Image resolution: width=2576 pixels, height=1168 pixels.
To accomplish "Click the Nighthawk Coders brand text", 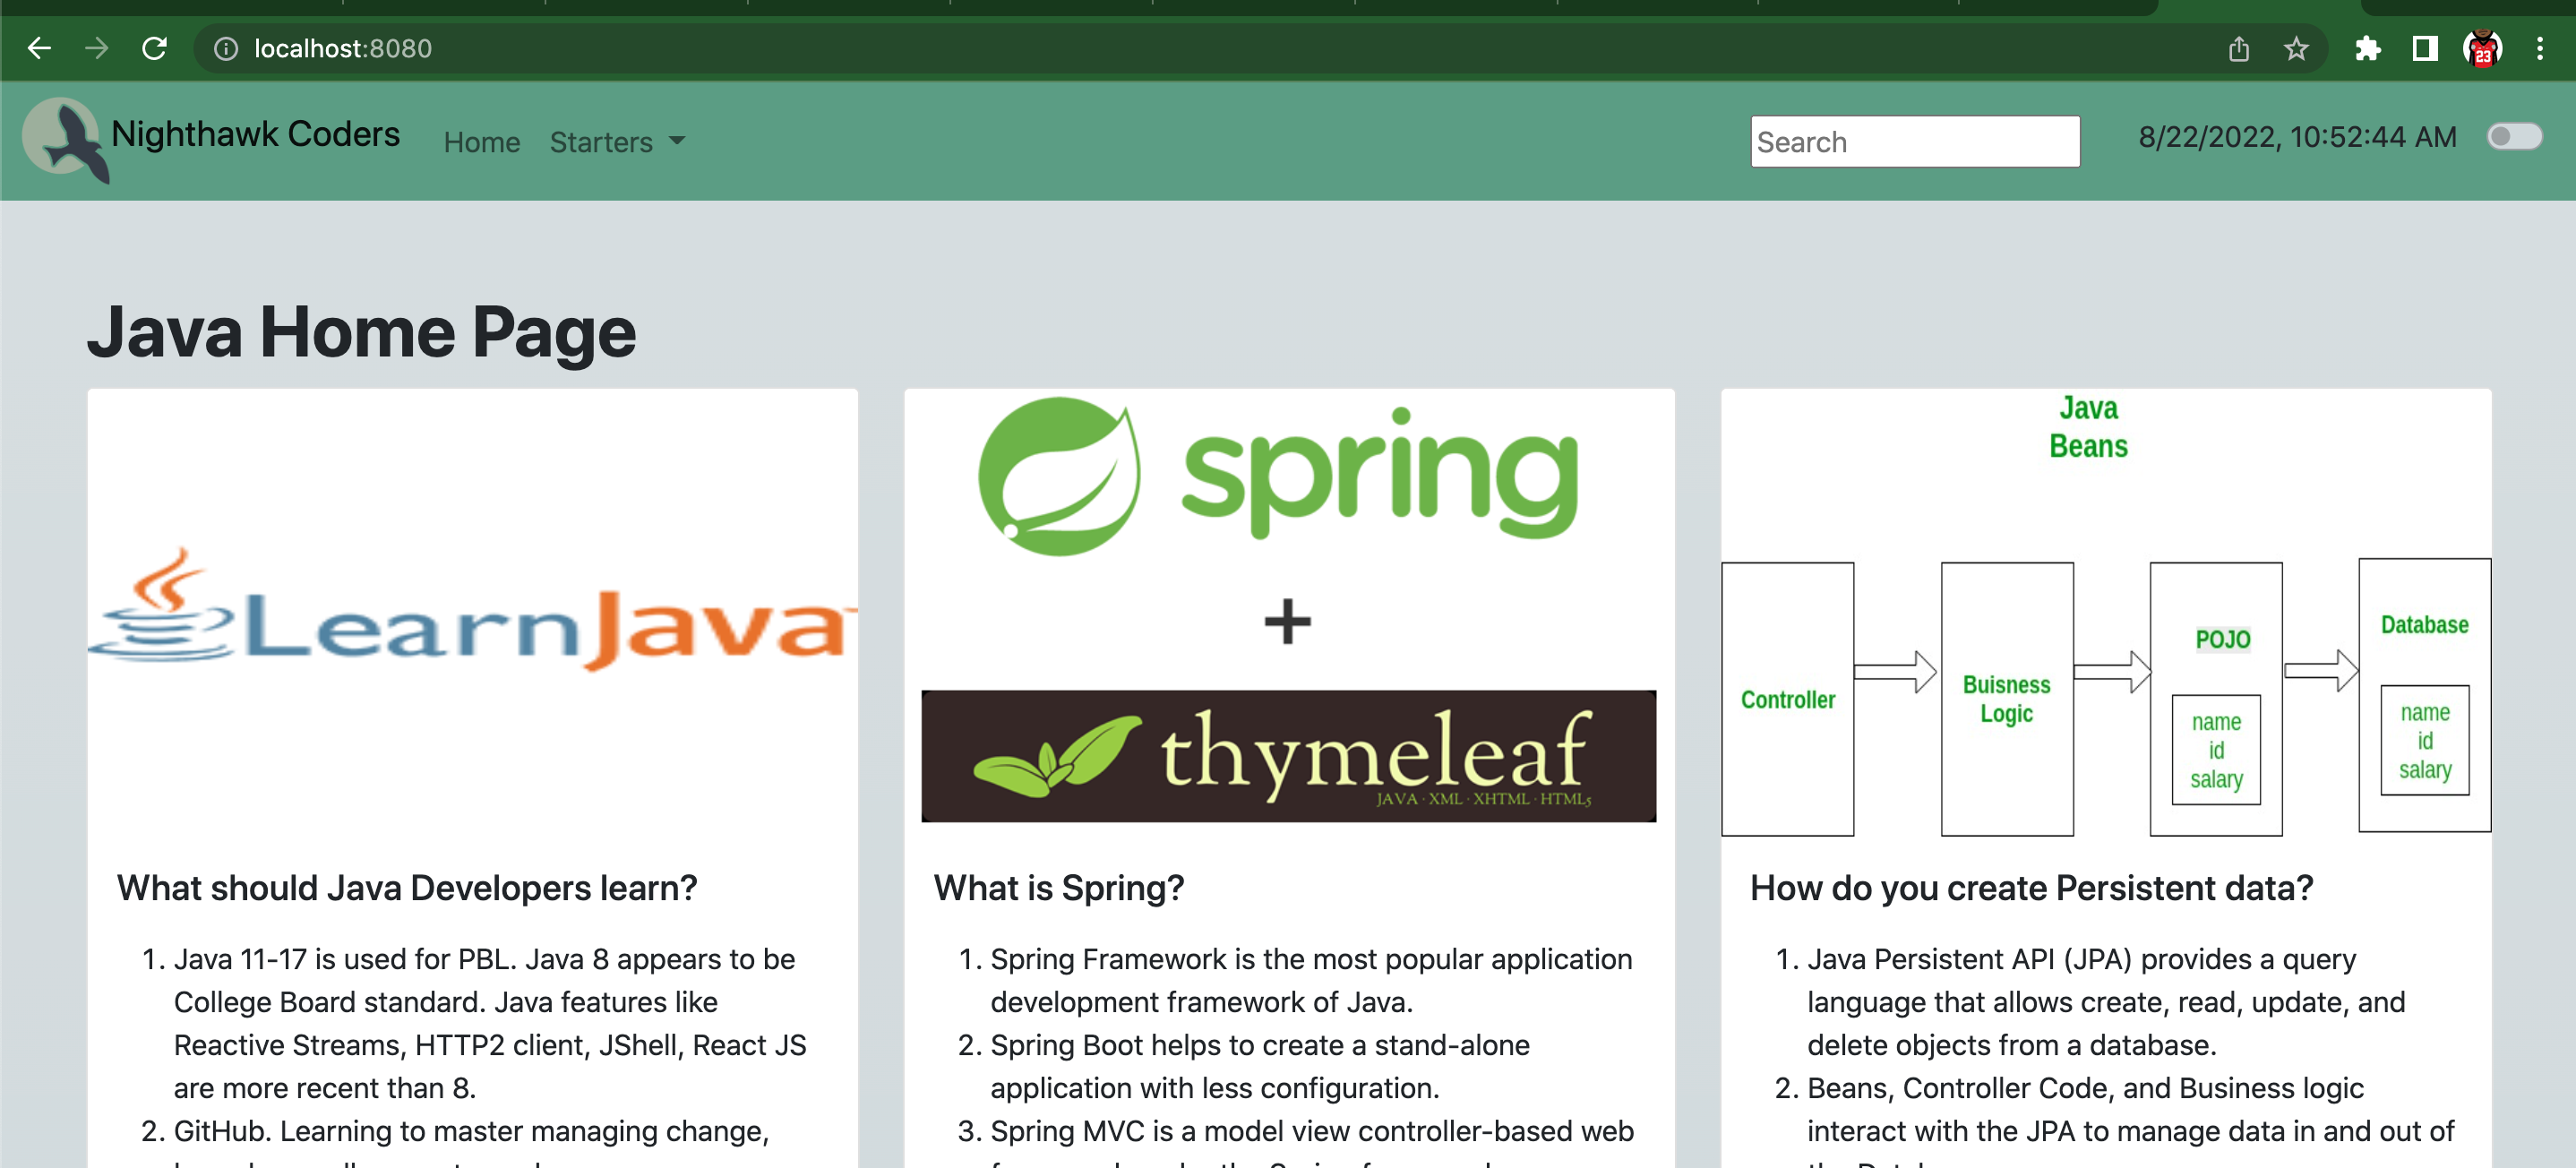I will pyautogui.click(x=255, y=134).
